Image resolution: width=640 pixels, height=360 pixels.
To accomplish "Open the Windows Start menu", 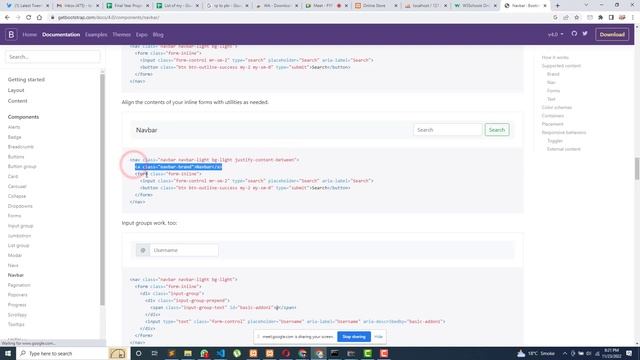I will [x=8, y=353].
